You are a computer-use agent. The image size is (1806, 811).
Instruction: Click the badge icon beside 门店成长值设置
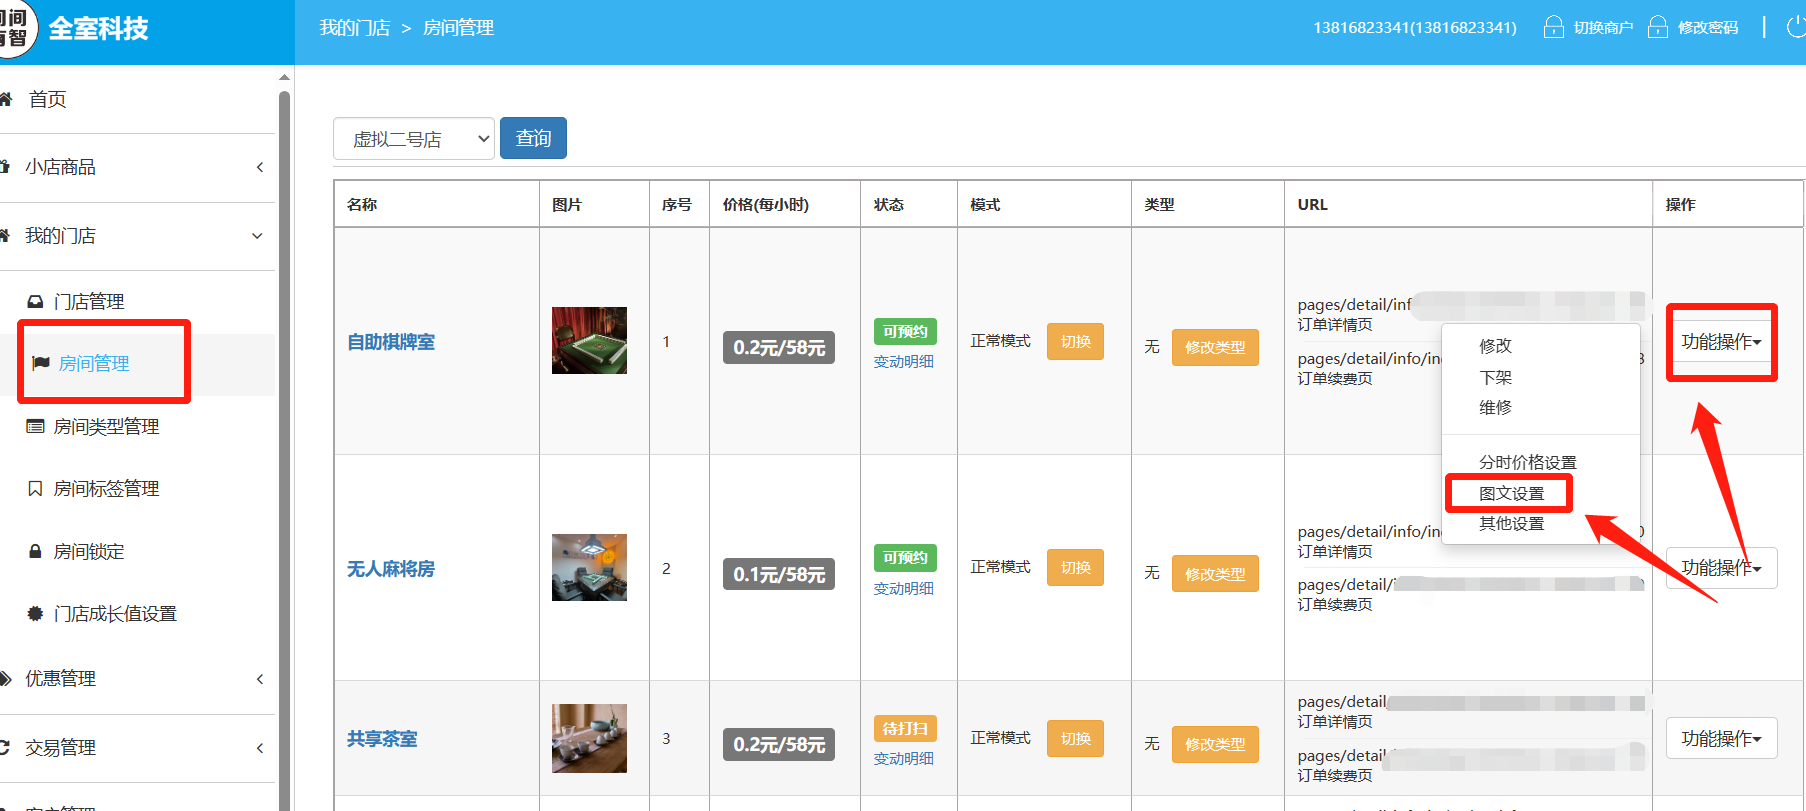35,614
